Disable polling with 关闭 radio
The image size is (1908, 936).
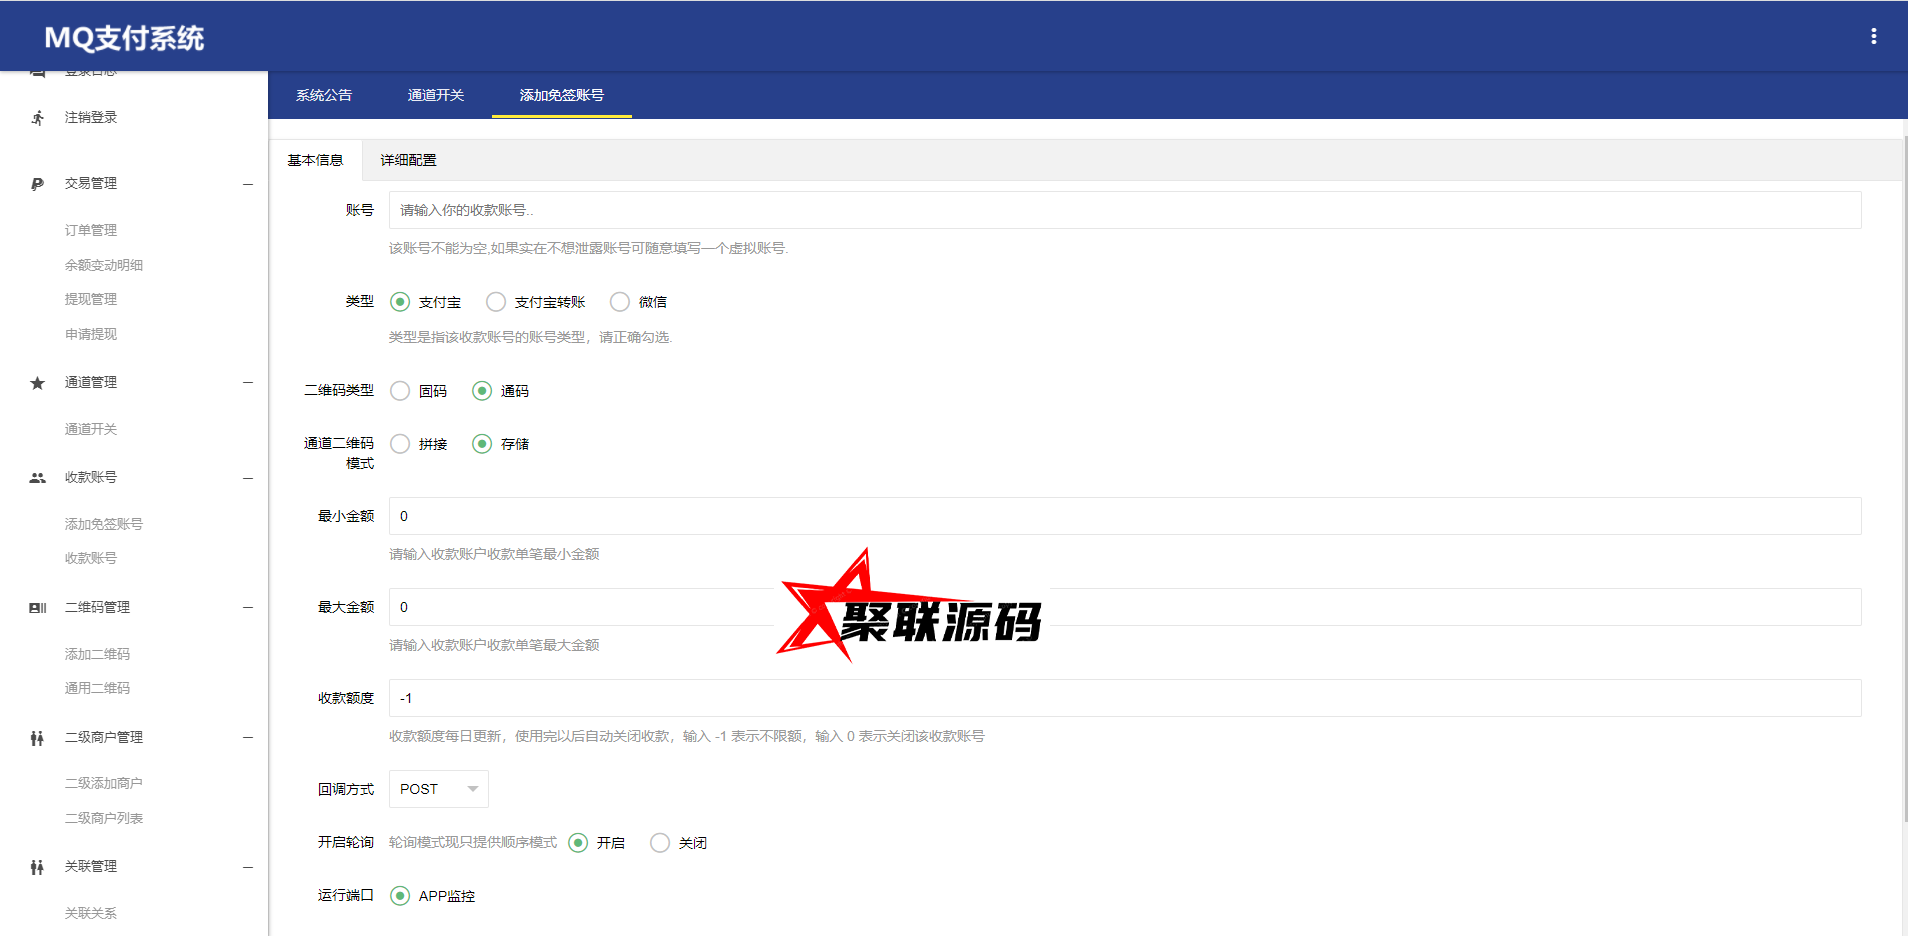pos(660,843)
